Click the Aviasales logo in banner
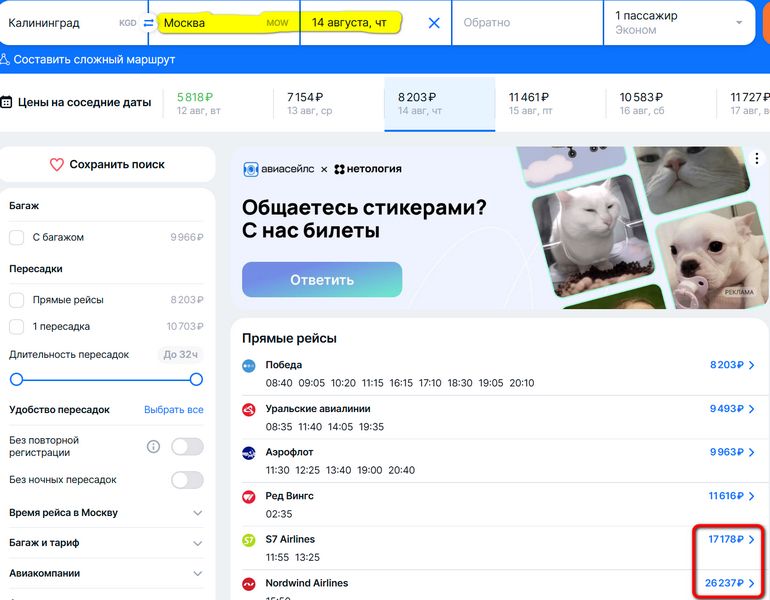This screenshot has width=770, height=600. pos(279,169)
